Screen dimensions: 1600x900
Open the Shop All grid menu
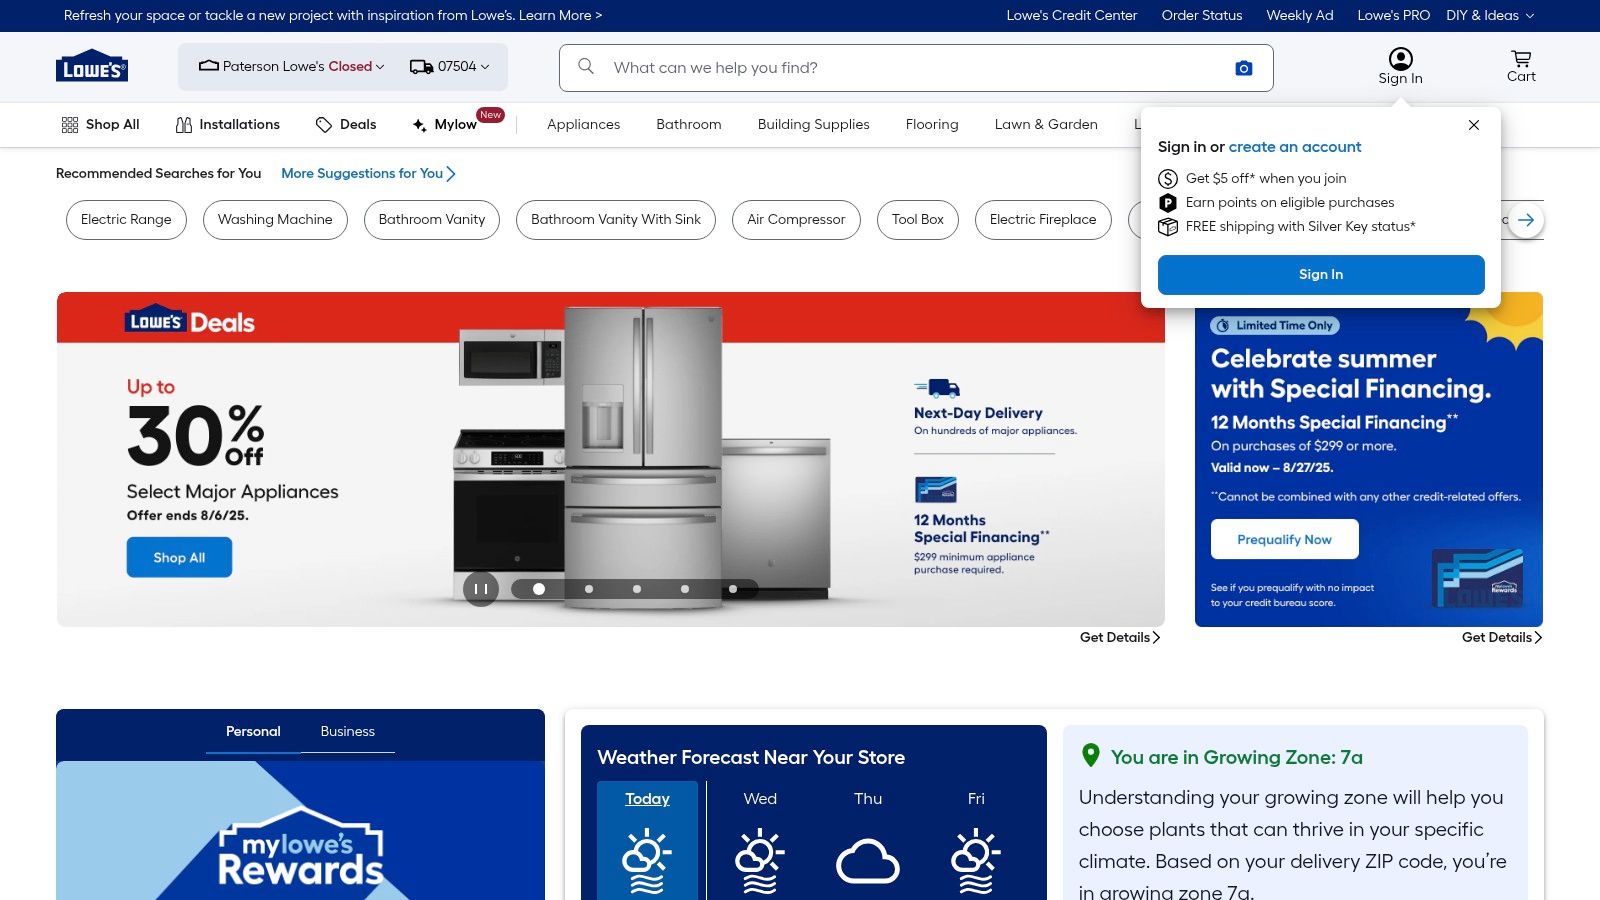(x=100, y=124)
